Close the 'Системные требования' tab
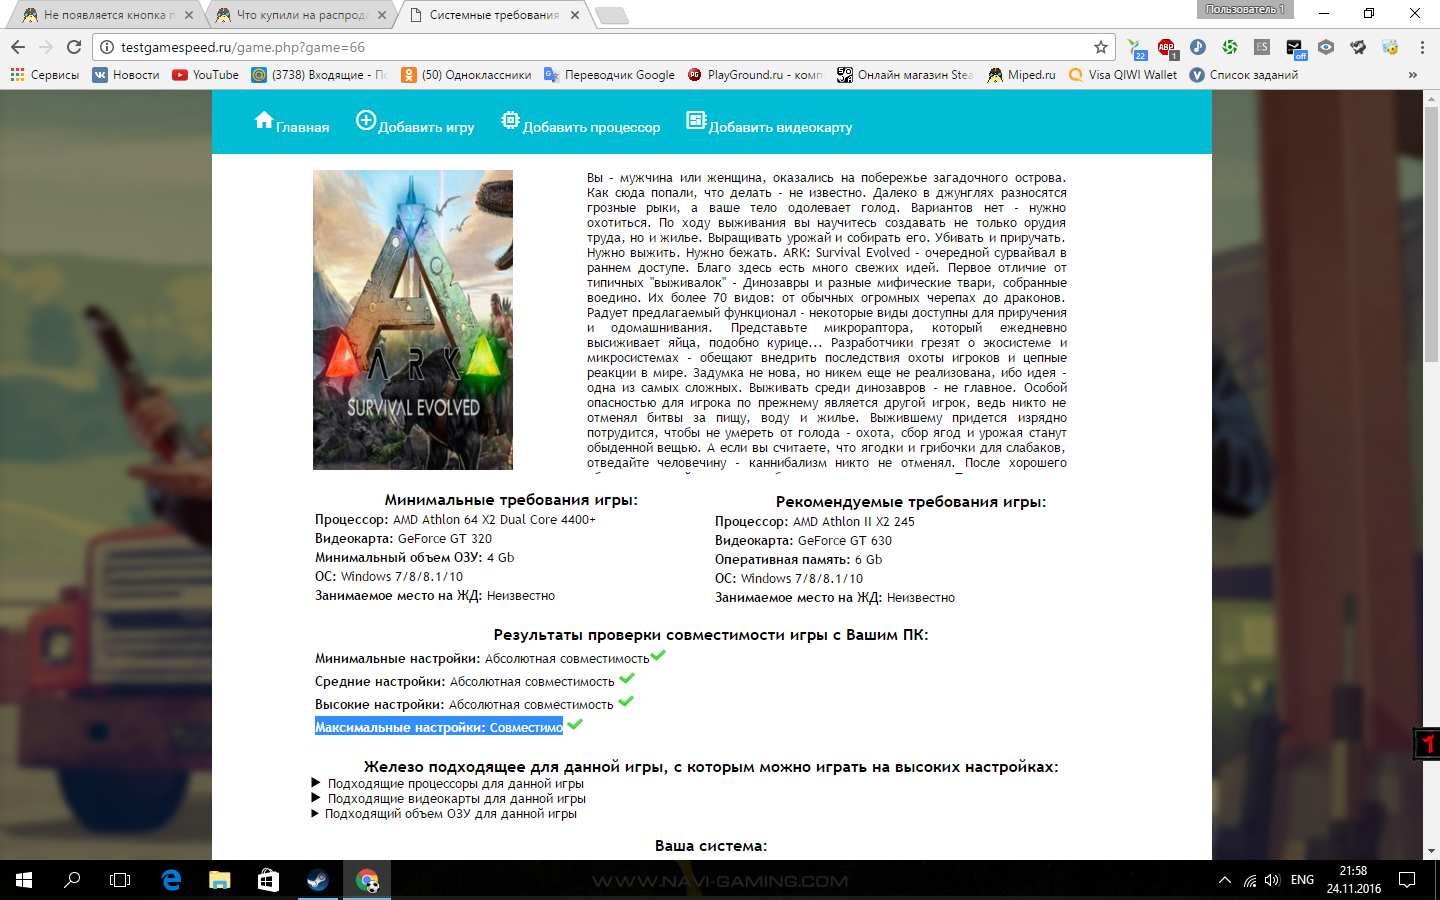This screenshot has width=1440, height=900. tap(575, 15)
